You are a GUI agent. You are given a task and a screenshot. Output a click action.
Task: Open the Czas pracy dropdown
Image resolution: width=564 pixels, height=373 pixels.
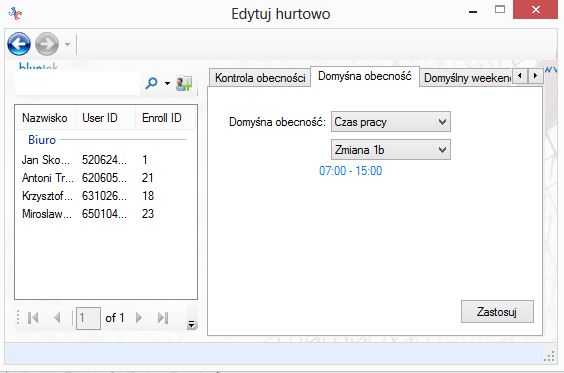391,122
